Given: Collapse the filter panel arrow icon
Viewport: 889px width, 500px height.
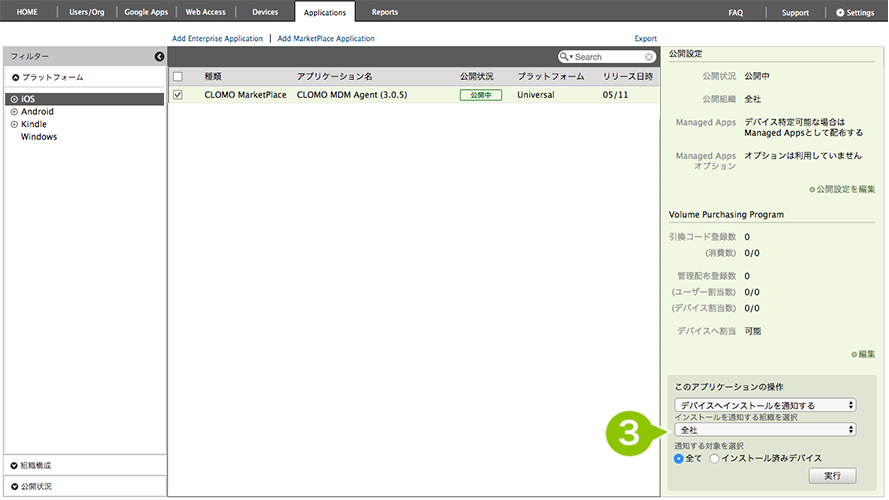Looking at the screenshot, I should click(159, 57).
